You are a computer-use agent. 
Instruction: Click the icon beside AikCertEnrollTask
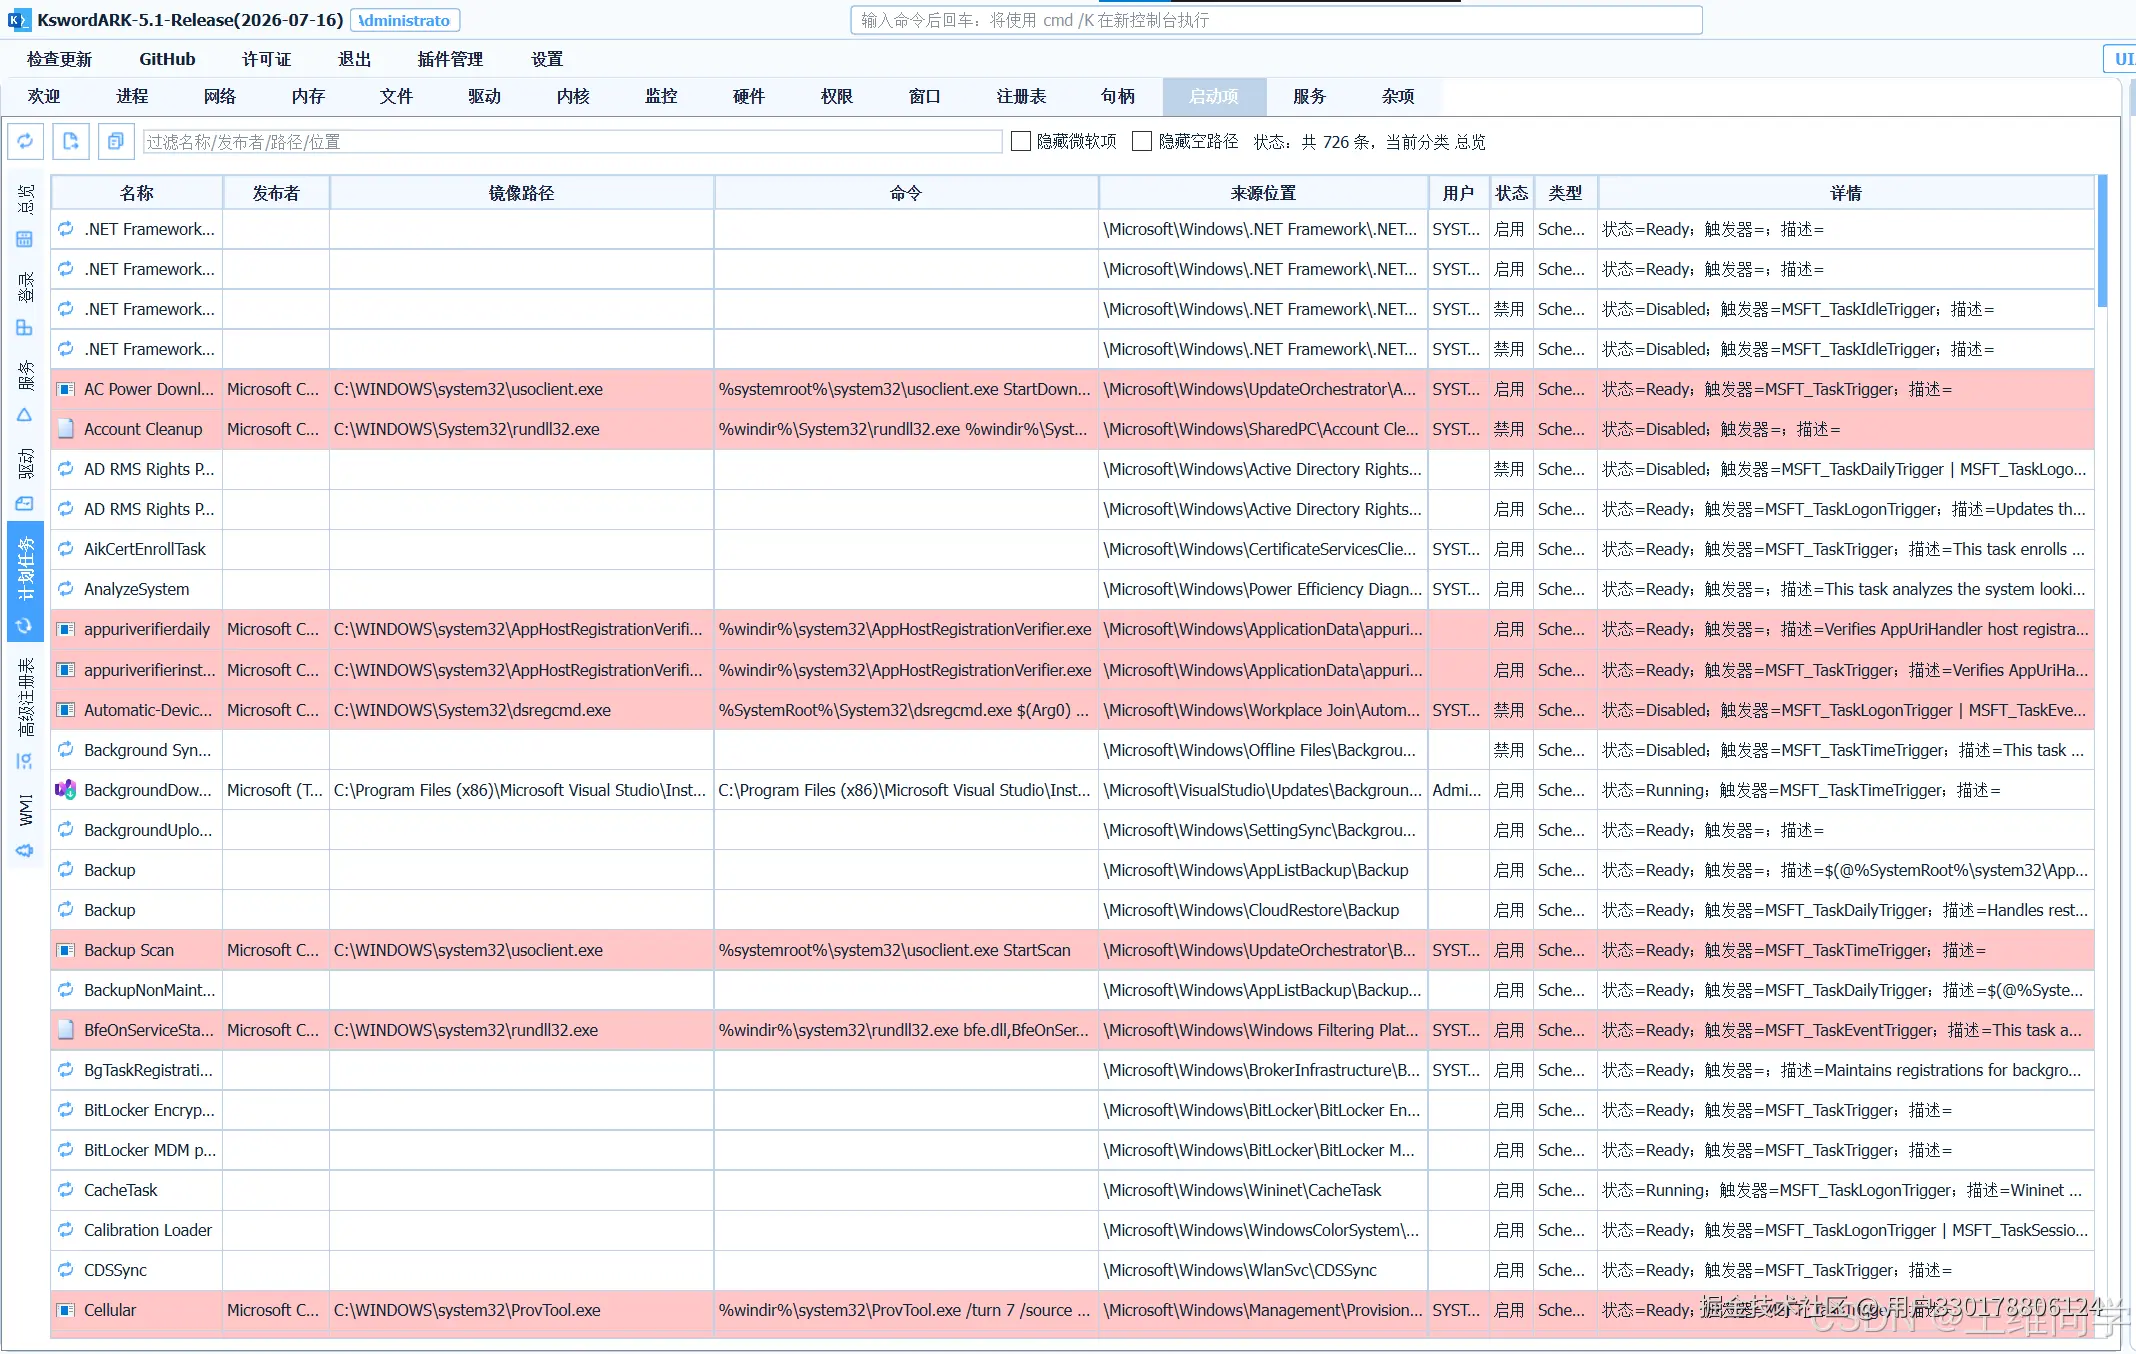tap(65, 549)
